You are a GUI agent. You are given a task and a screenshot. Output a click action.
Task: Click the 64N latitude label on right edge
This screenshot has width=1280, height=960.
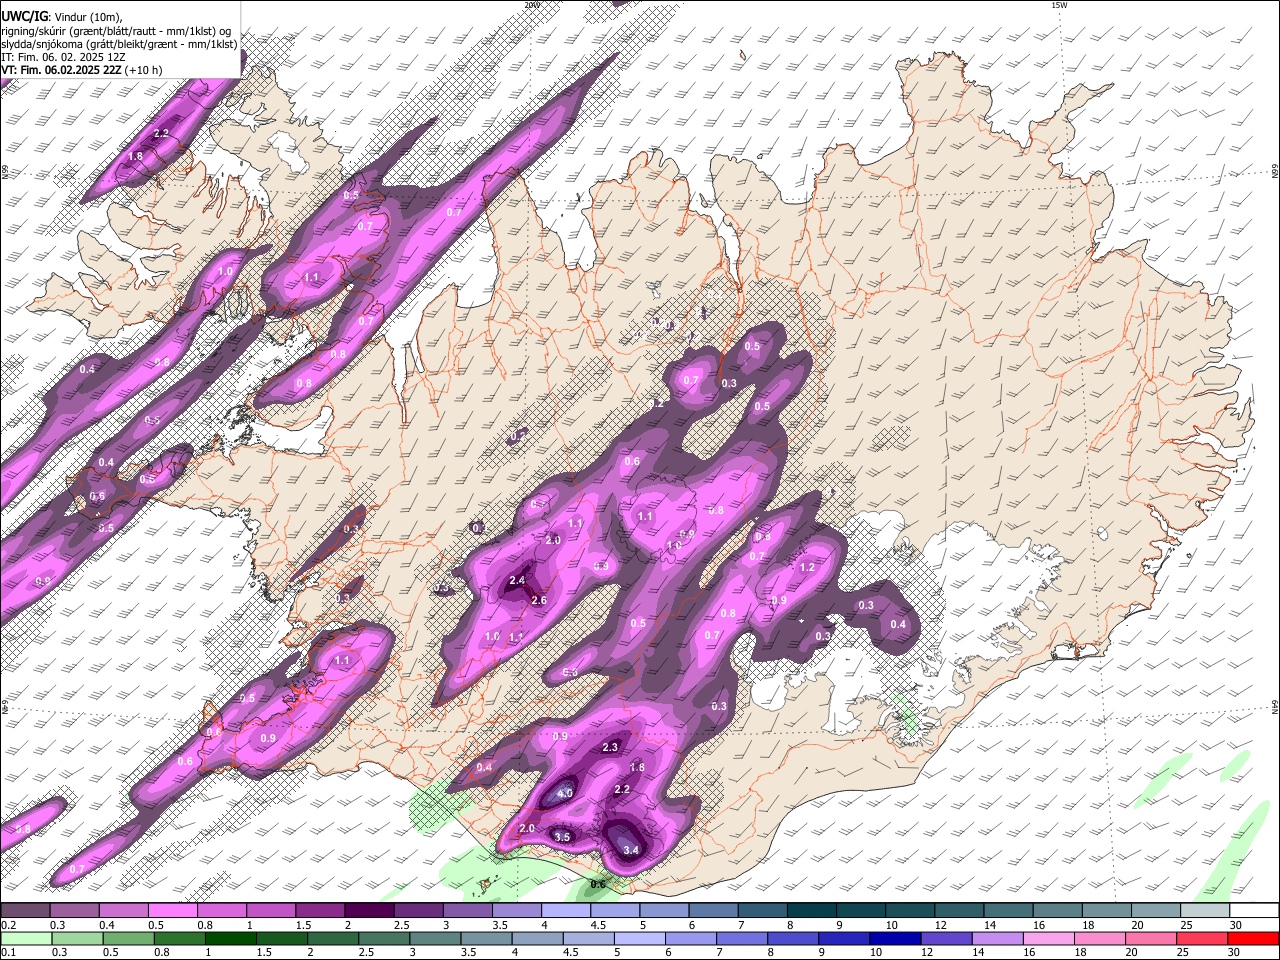1275,706
